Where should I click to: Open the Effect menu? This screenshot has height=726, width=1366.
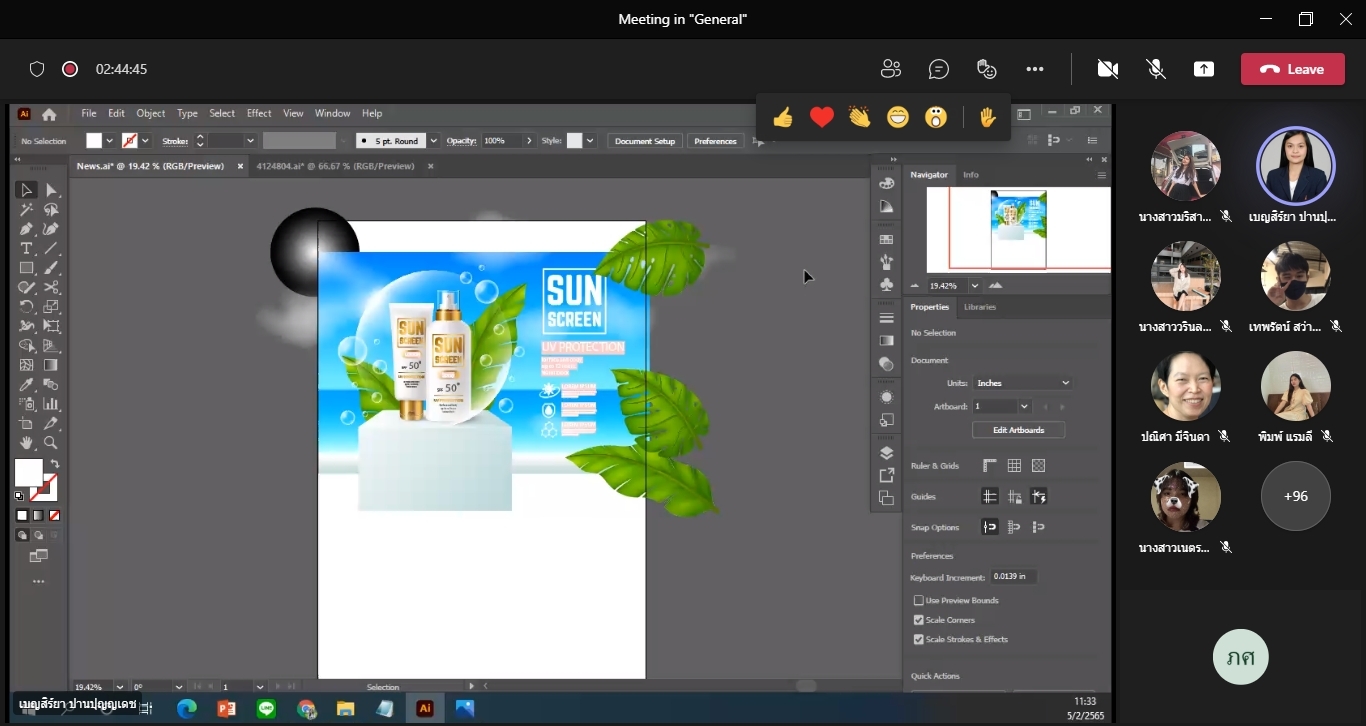coord(259,113)
